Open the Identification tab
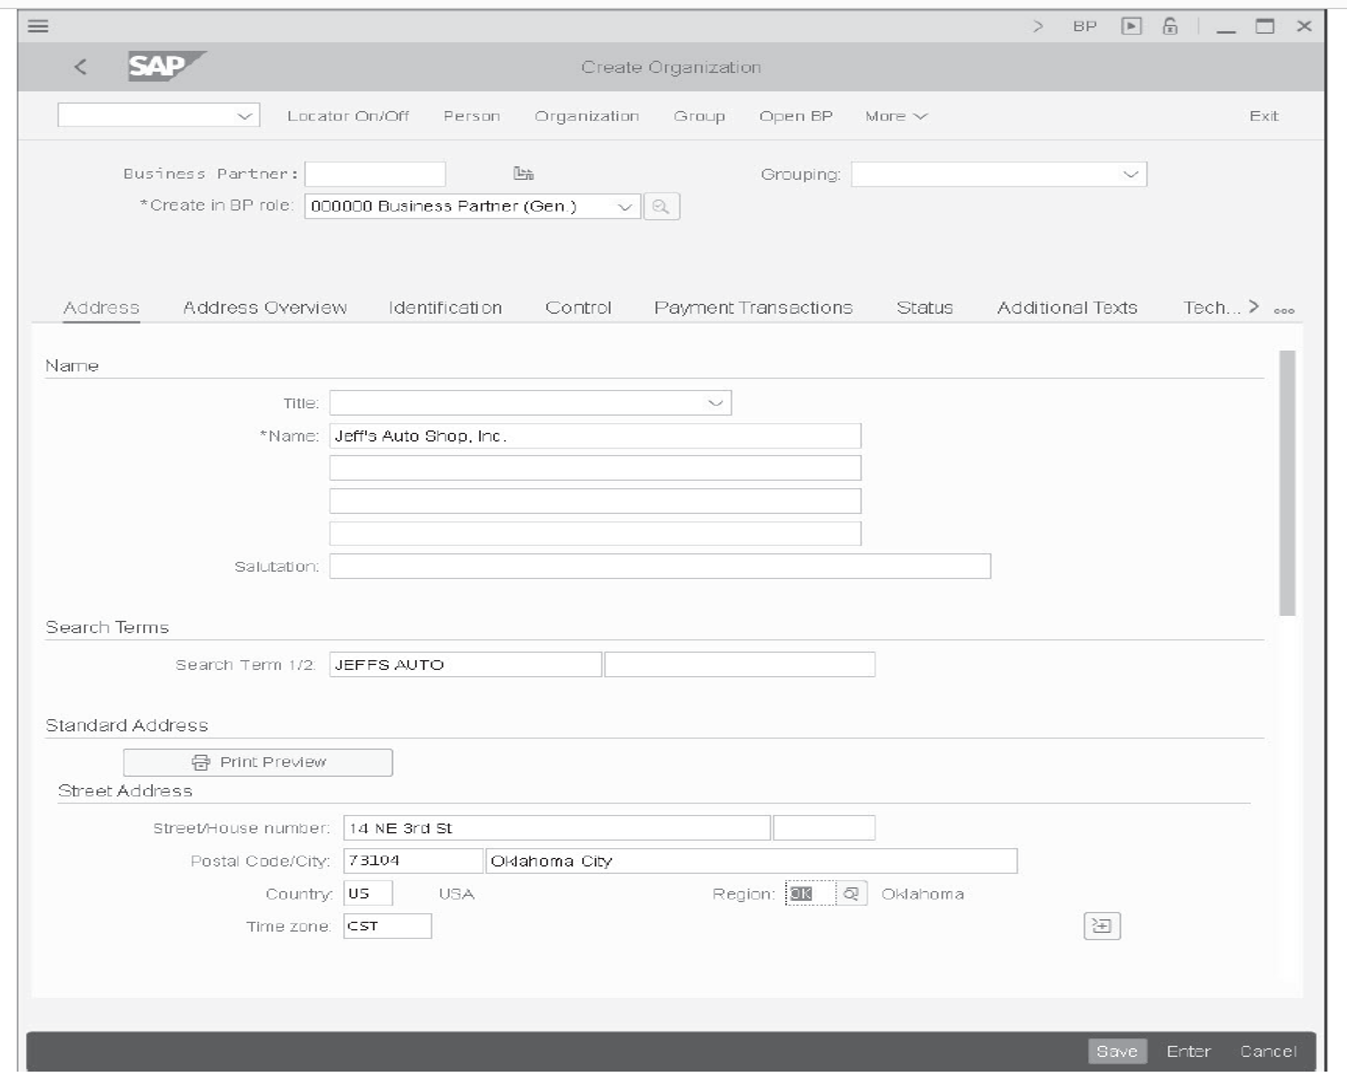Screen dimensions: 1347x1079 point(445,308)
